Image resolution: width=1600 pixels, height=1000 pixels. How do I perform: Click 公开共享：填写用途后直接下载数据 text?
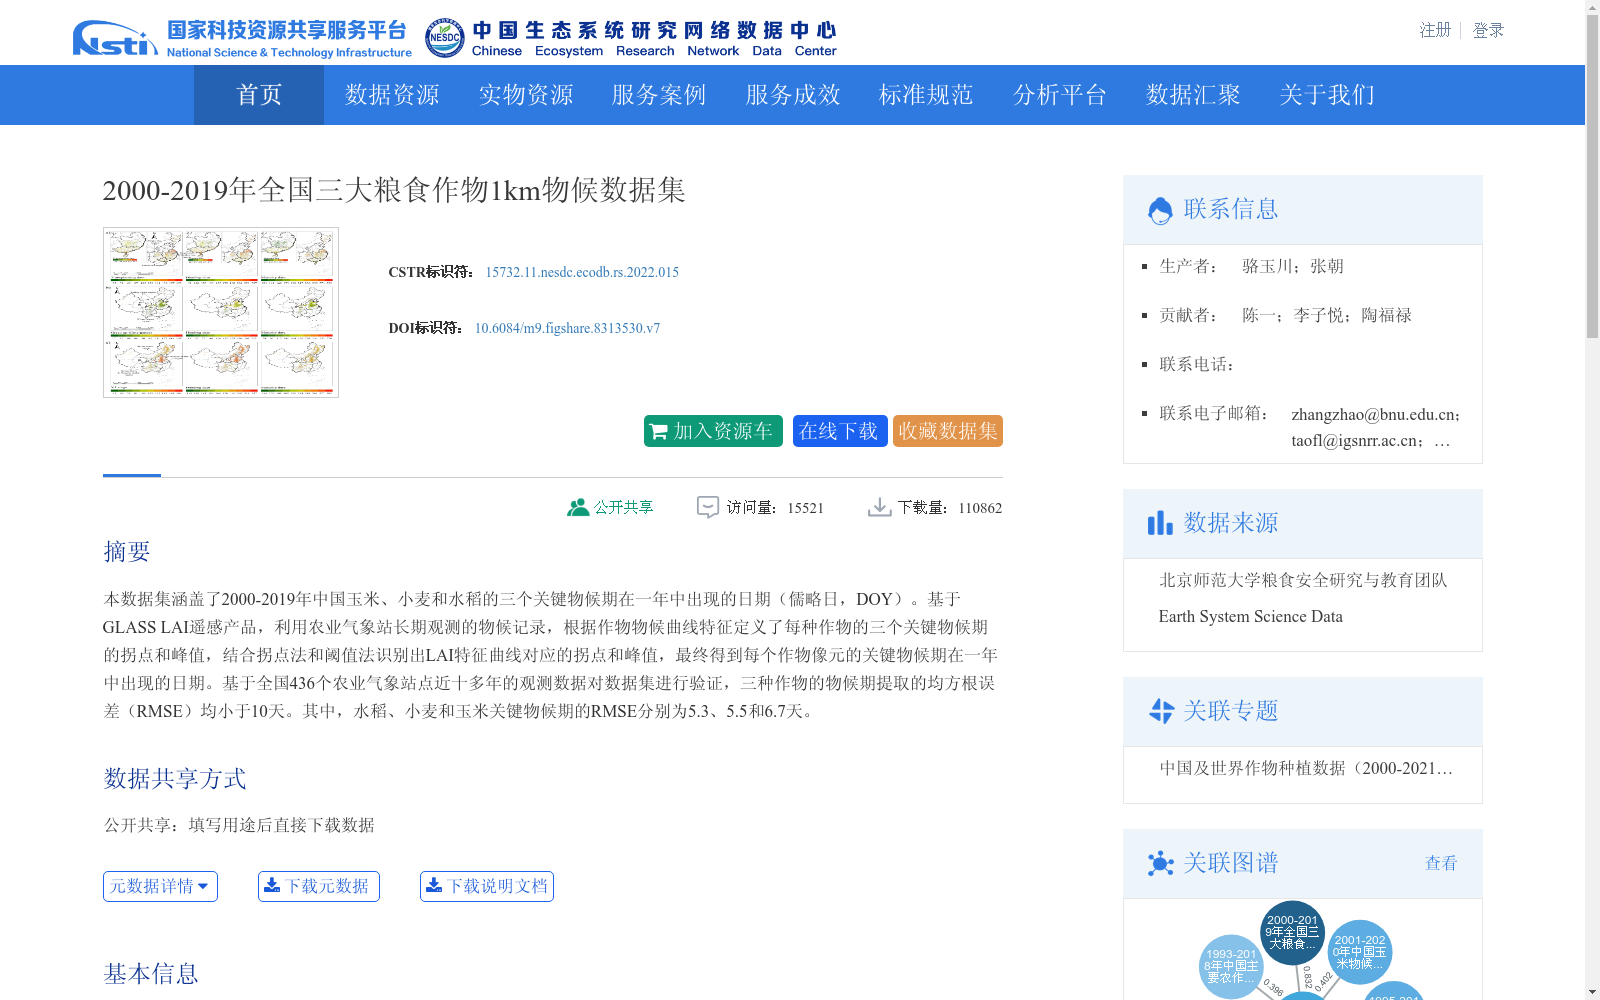point(239,825)
